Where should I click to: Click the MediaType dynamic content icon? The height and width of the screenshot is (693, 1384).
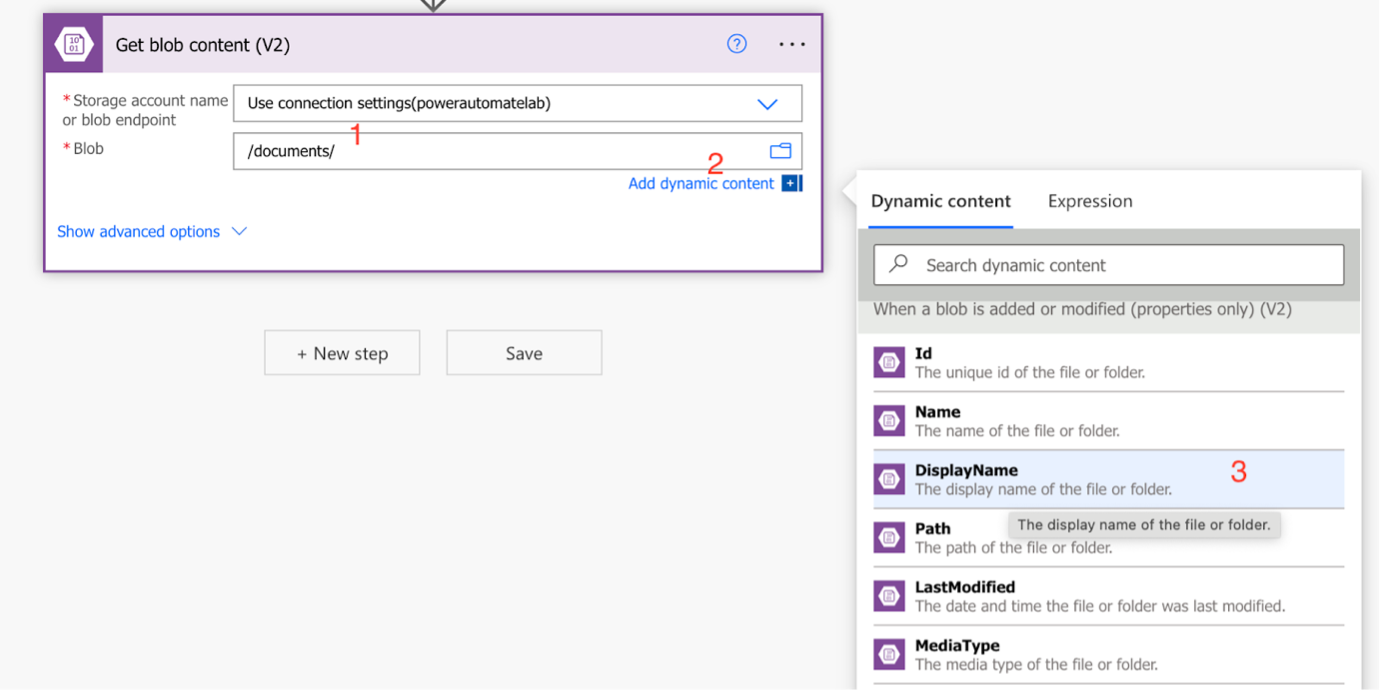(x=889, y=653)
